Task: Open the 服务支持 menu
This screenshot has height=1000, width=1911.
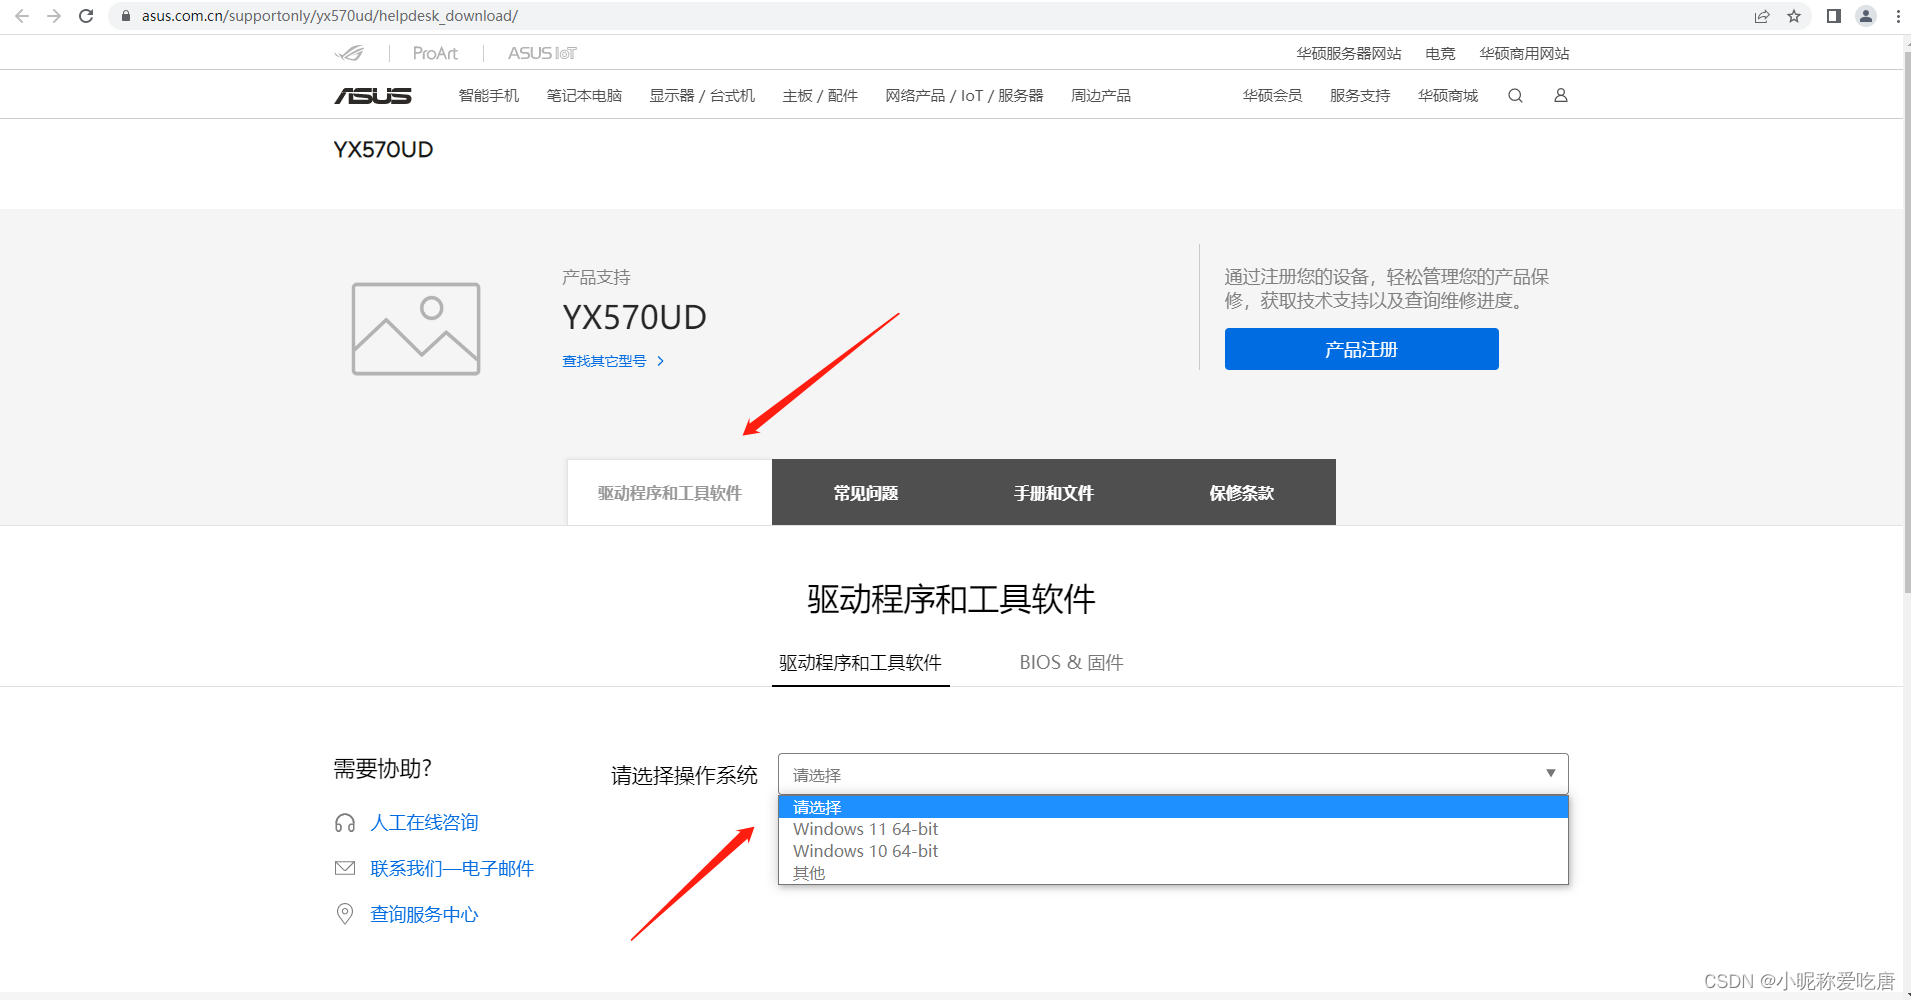Action: pyautogui.click(x=1360, y=95)
